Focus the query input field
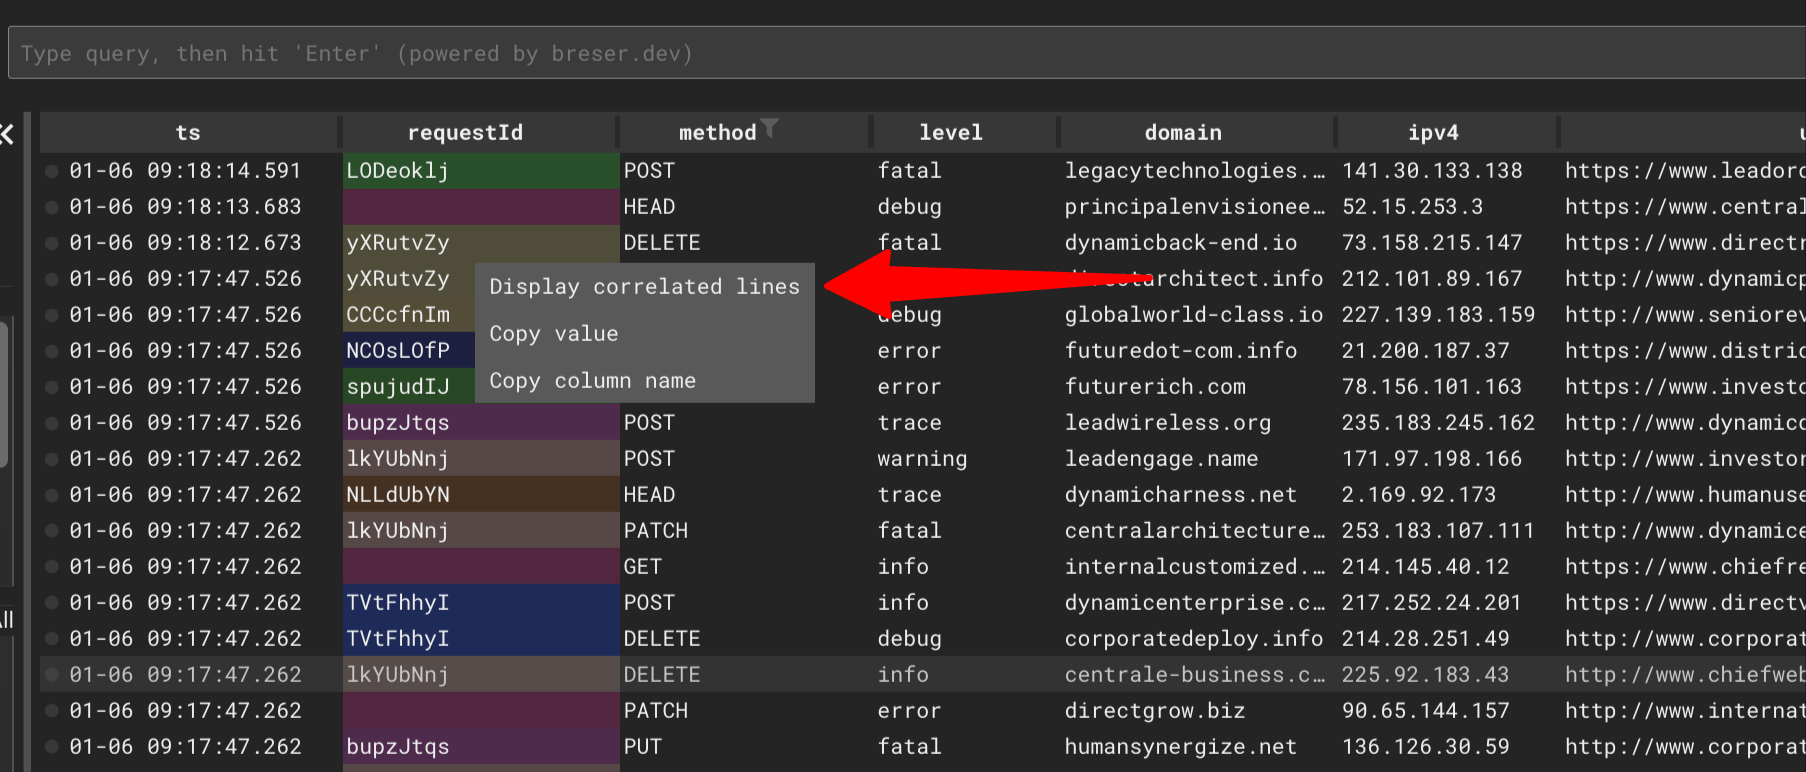Viewport: 1806px width, 772px height. [x=900, y=54]
